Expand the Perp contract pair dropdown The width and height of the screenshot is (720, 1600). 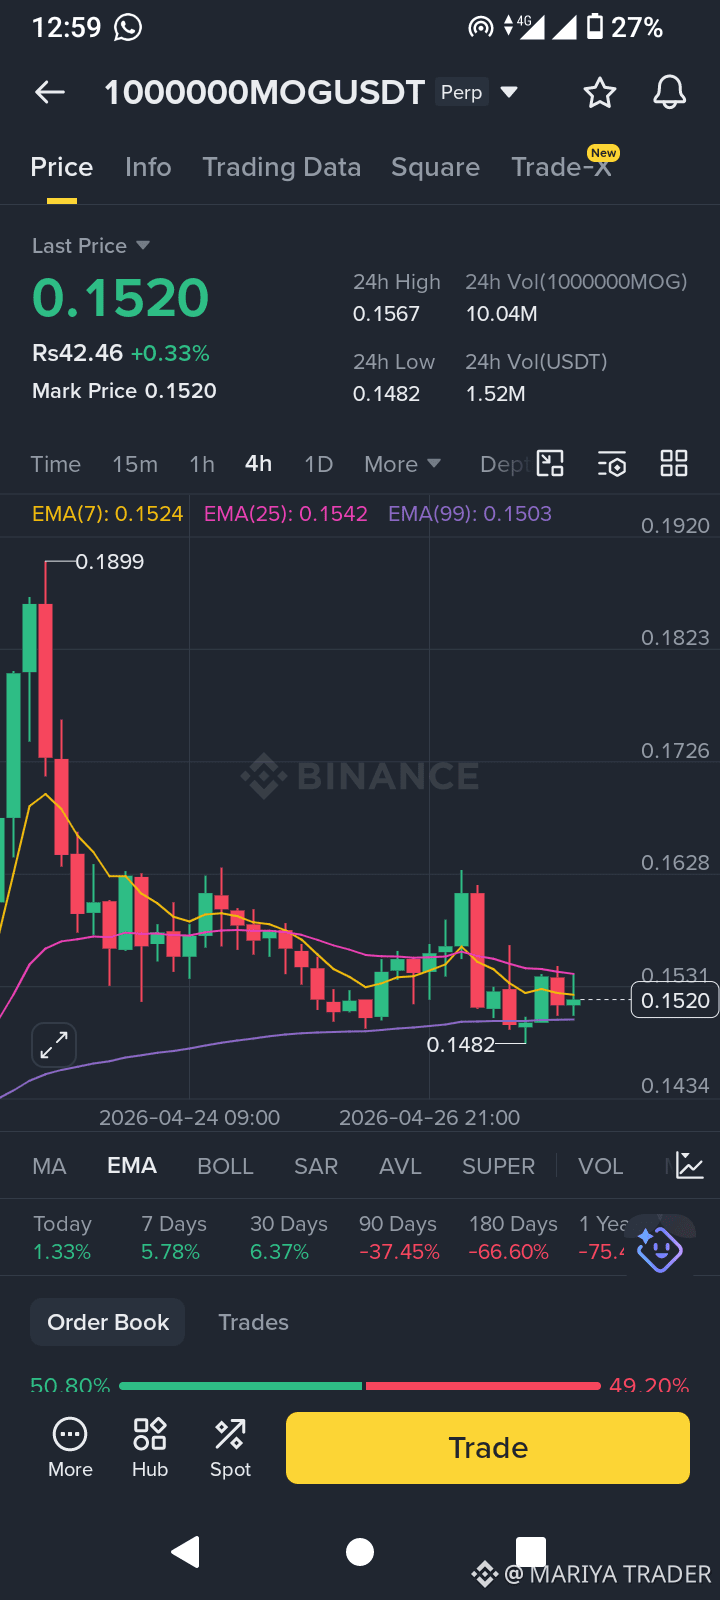click(x=509, y=92)
